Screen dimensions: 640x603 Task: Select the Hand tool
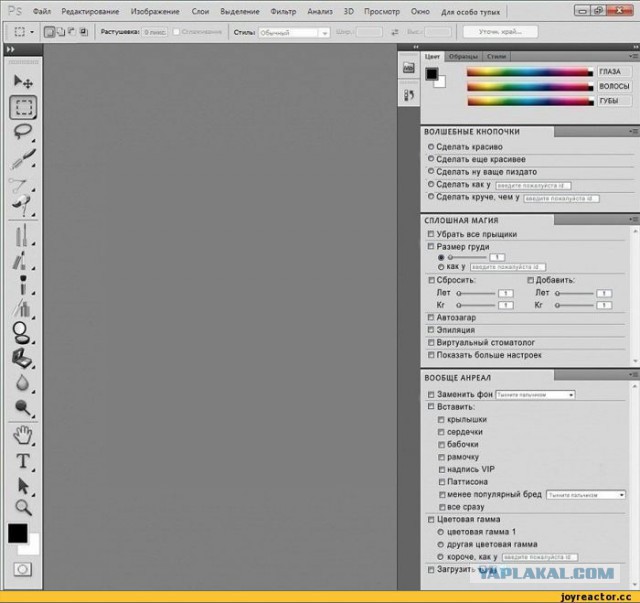coord(22,435)
